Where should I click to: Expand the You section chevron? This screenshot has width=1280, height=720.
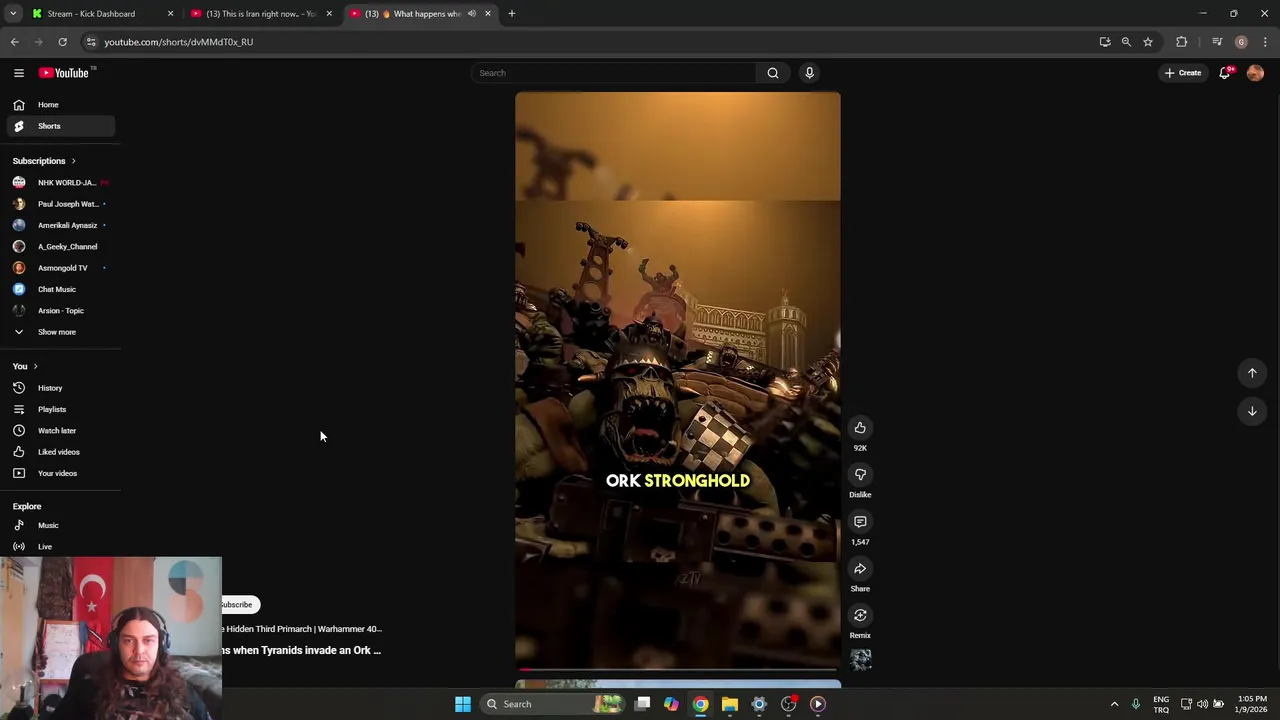point(35,366)
